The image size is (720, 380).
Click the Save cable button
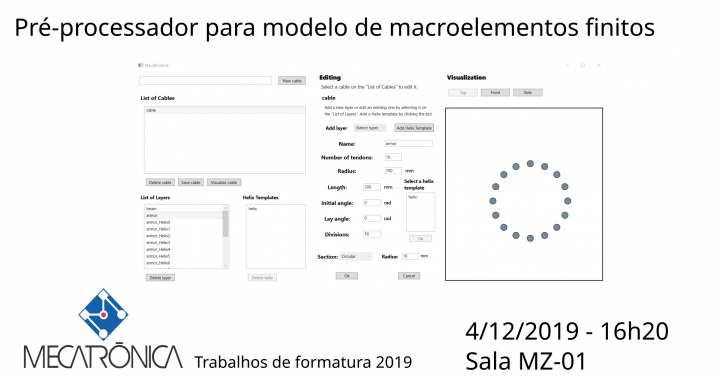click(191, 182)
